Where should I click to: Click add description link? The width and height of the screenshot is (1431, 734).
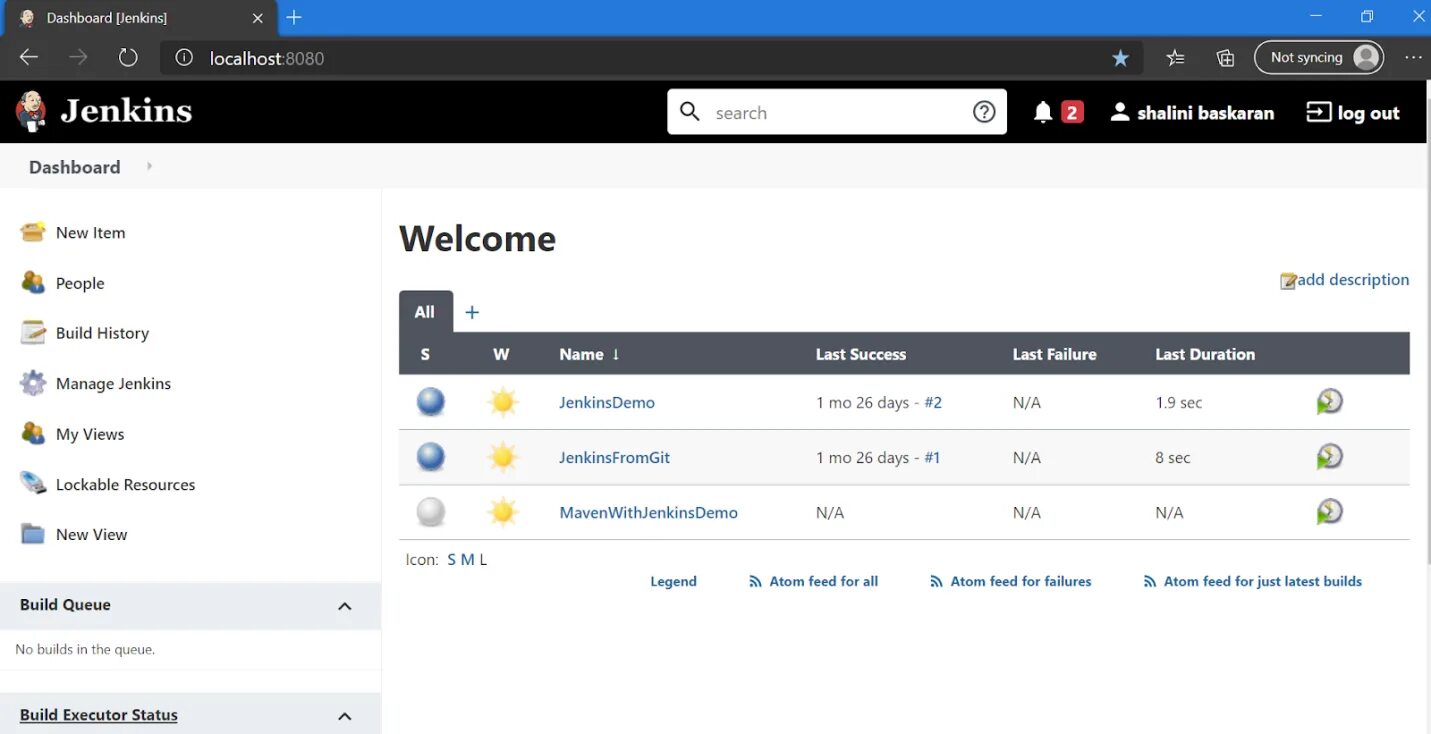coord(1345,280)
